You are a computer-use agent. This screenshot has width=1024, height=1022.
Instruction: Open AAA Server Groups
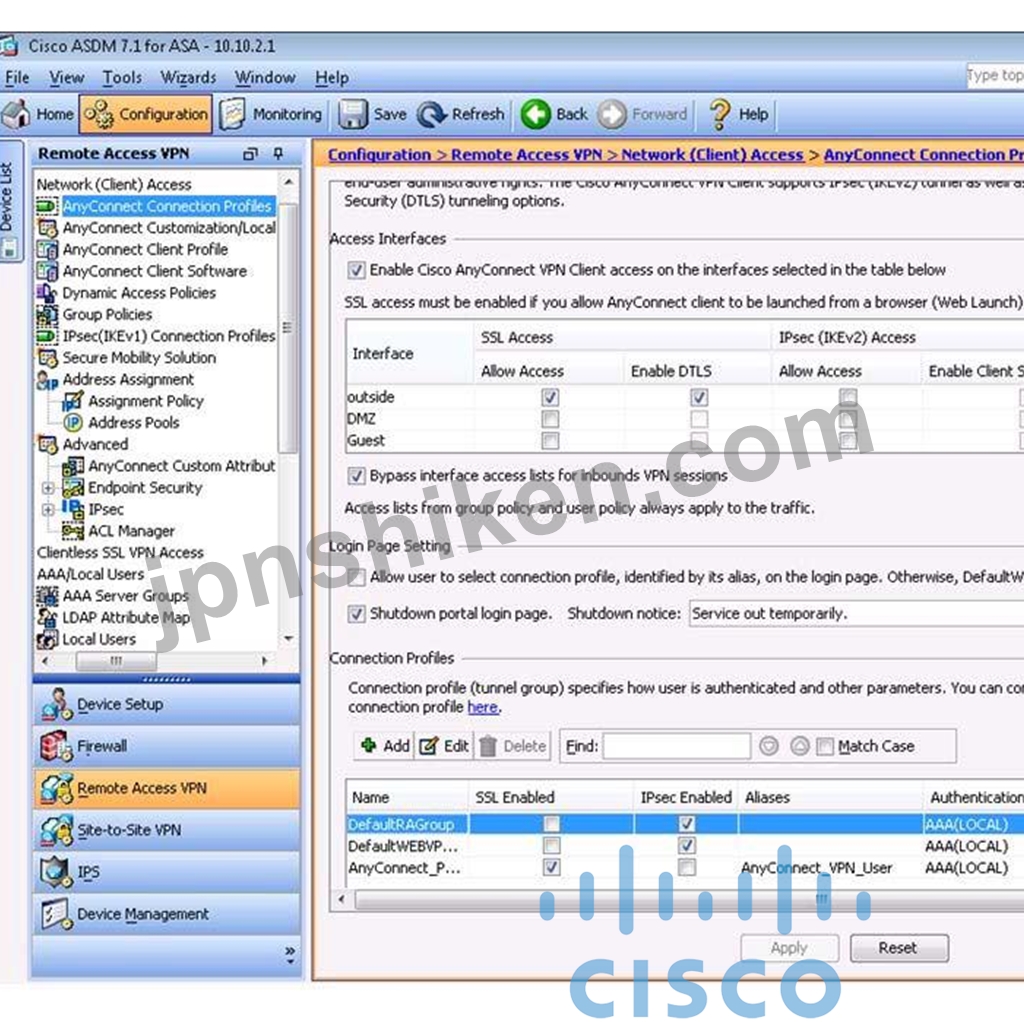pos(125,596)
